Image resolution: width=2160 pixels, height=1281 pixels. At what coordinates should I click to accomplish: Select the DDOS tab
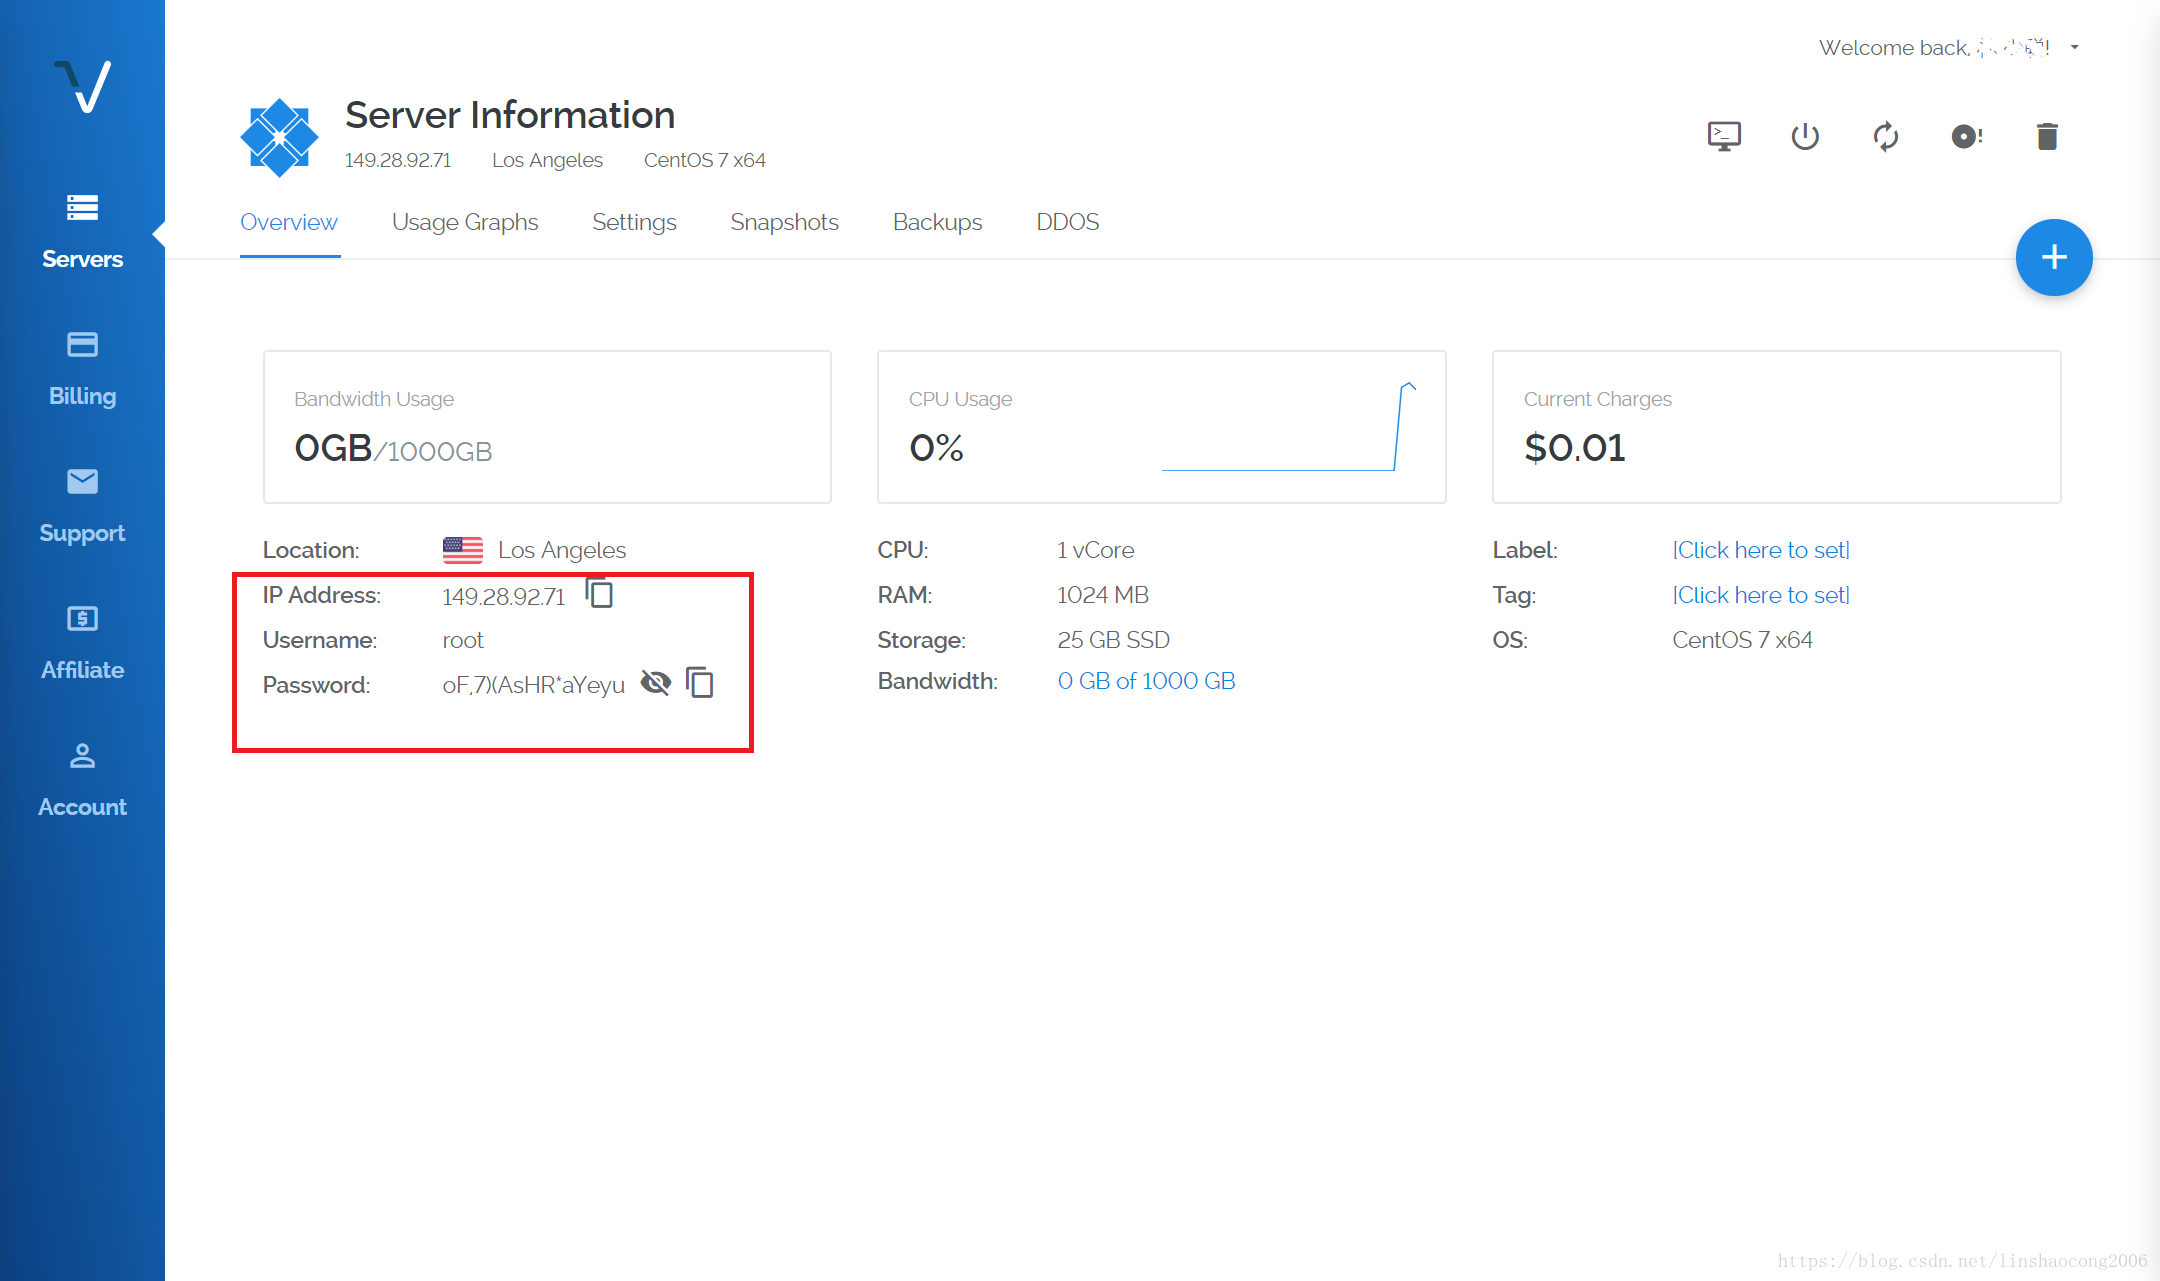click(1067, 222)
